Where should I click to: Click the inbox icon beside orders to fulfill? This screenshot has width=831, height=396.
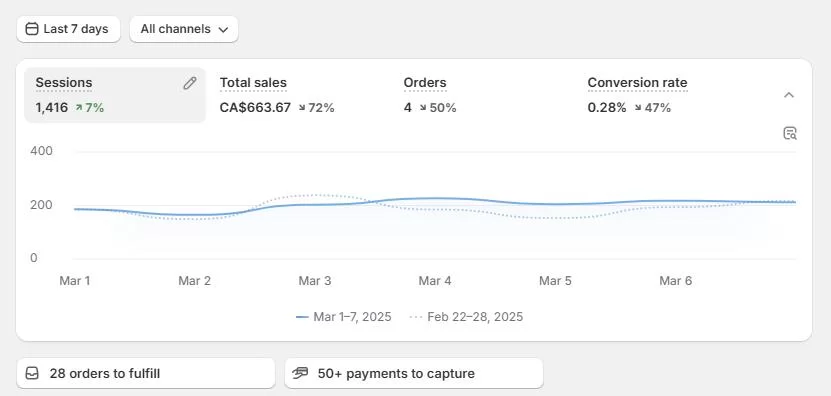tap(32, 373)
